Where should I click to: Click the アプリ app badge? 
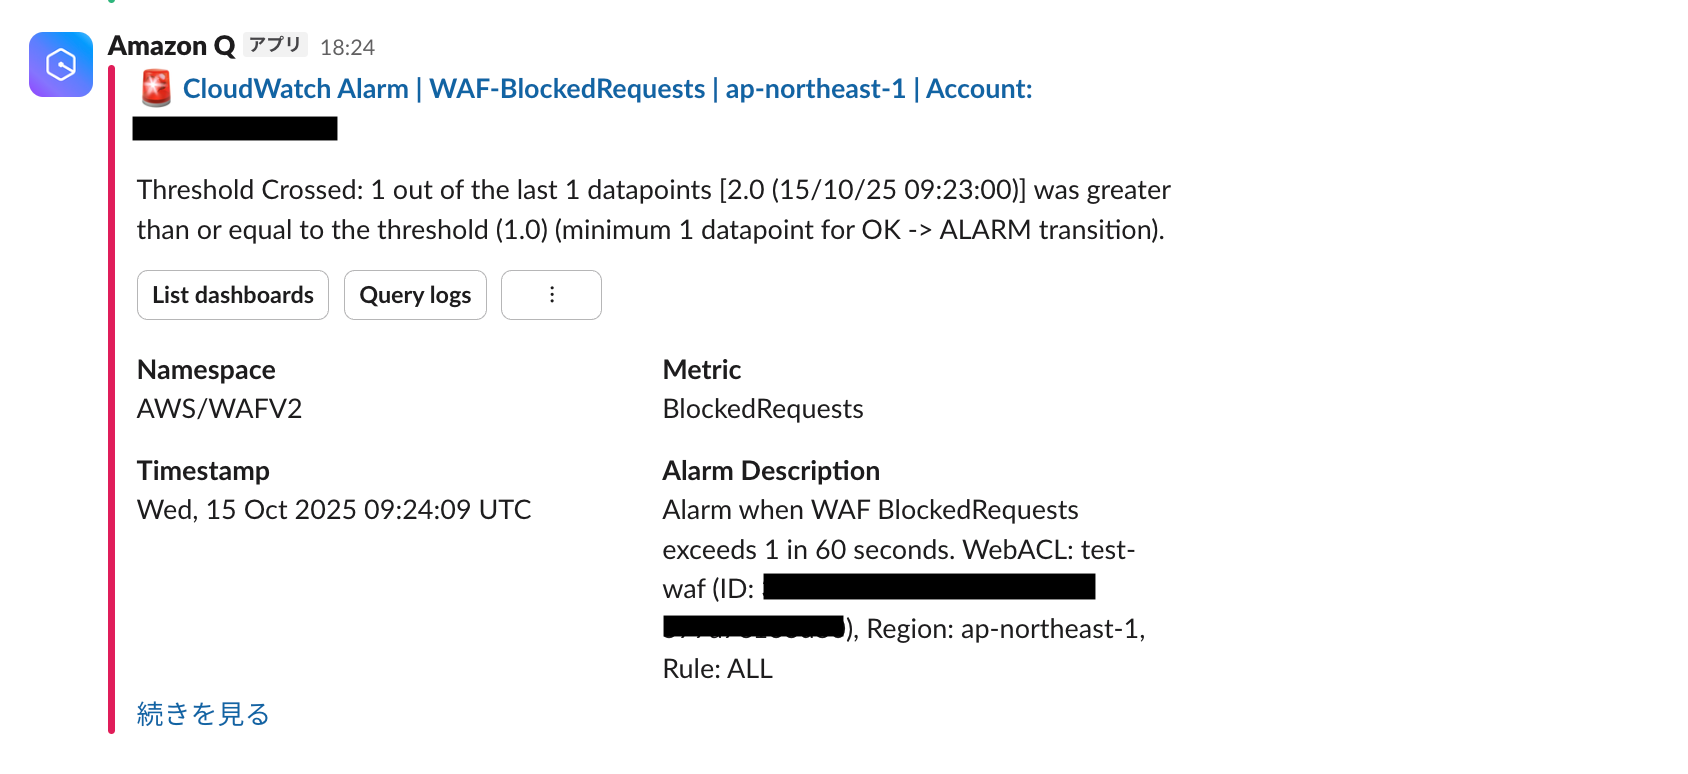coord(275,45)
